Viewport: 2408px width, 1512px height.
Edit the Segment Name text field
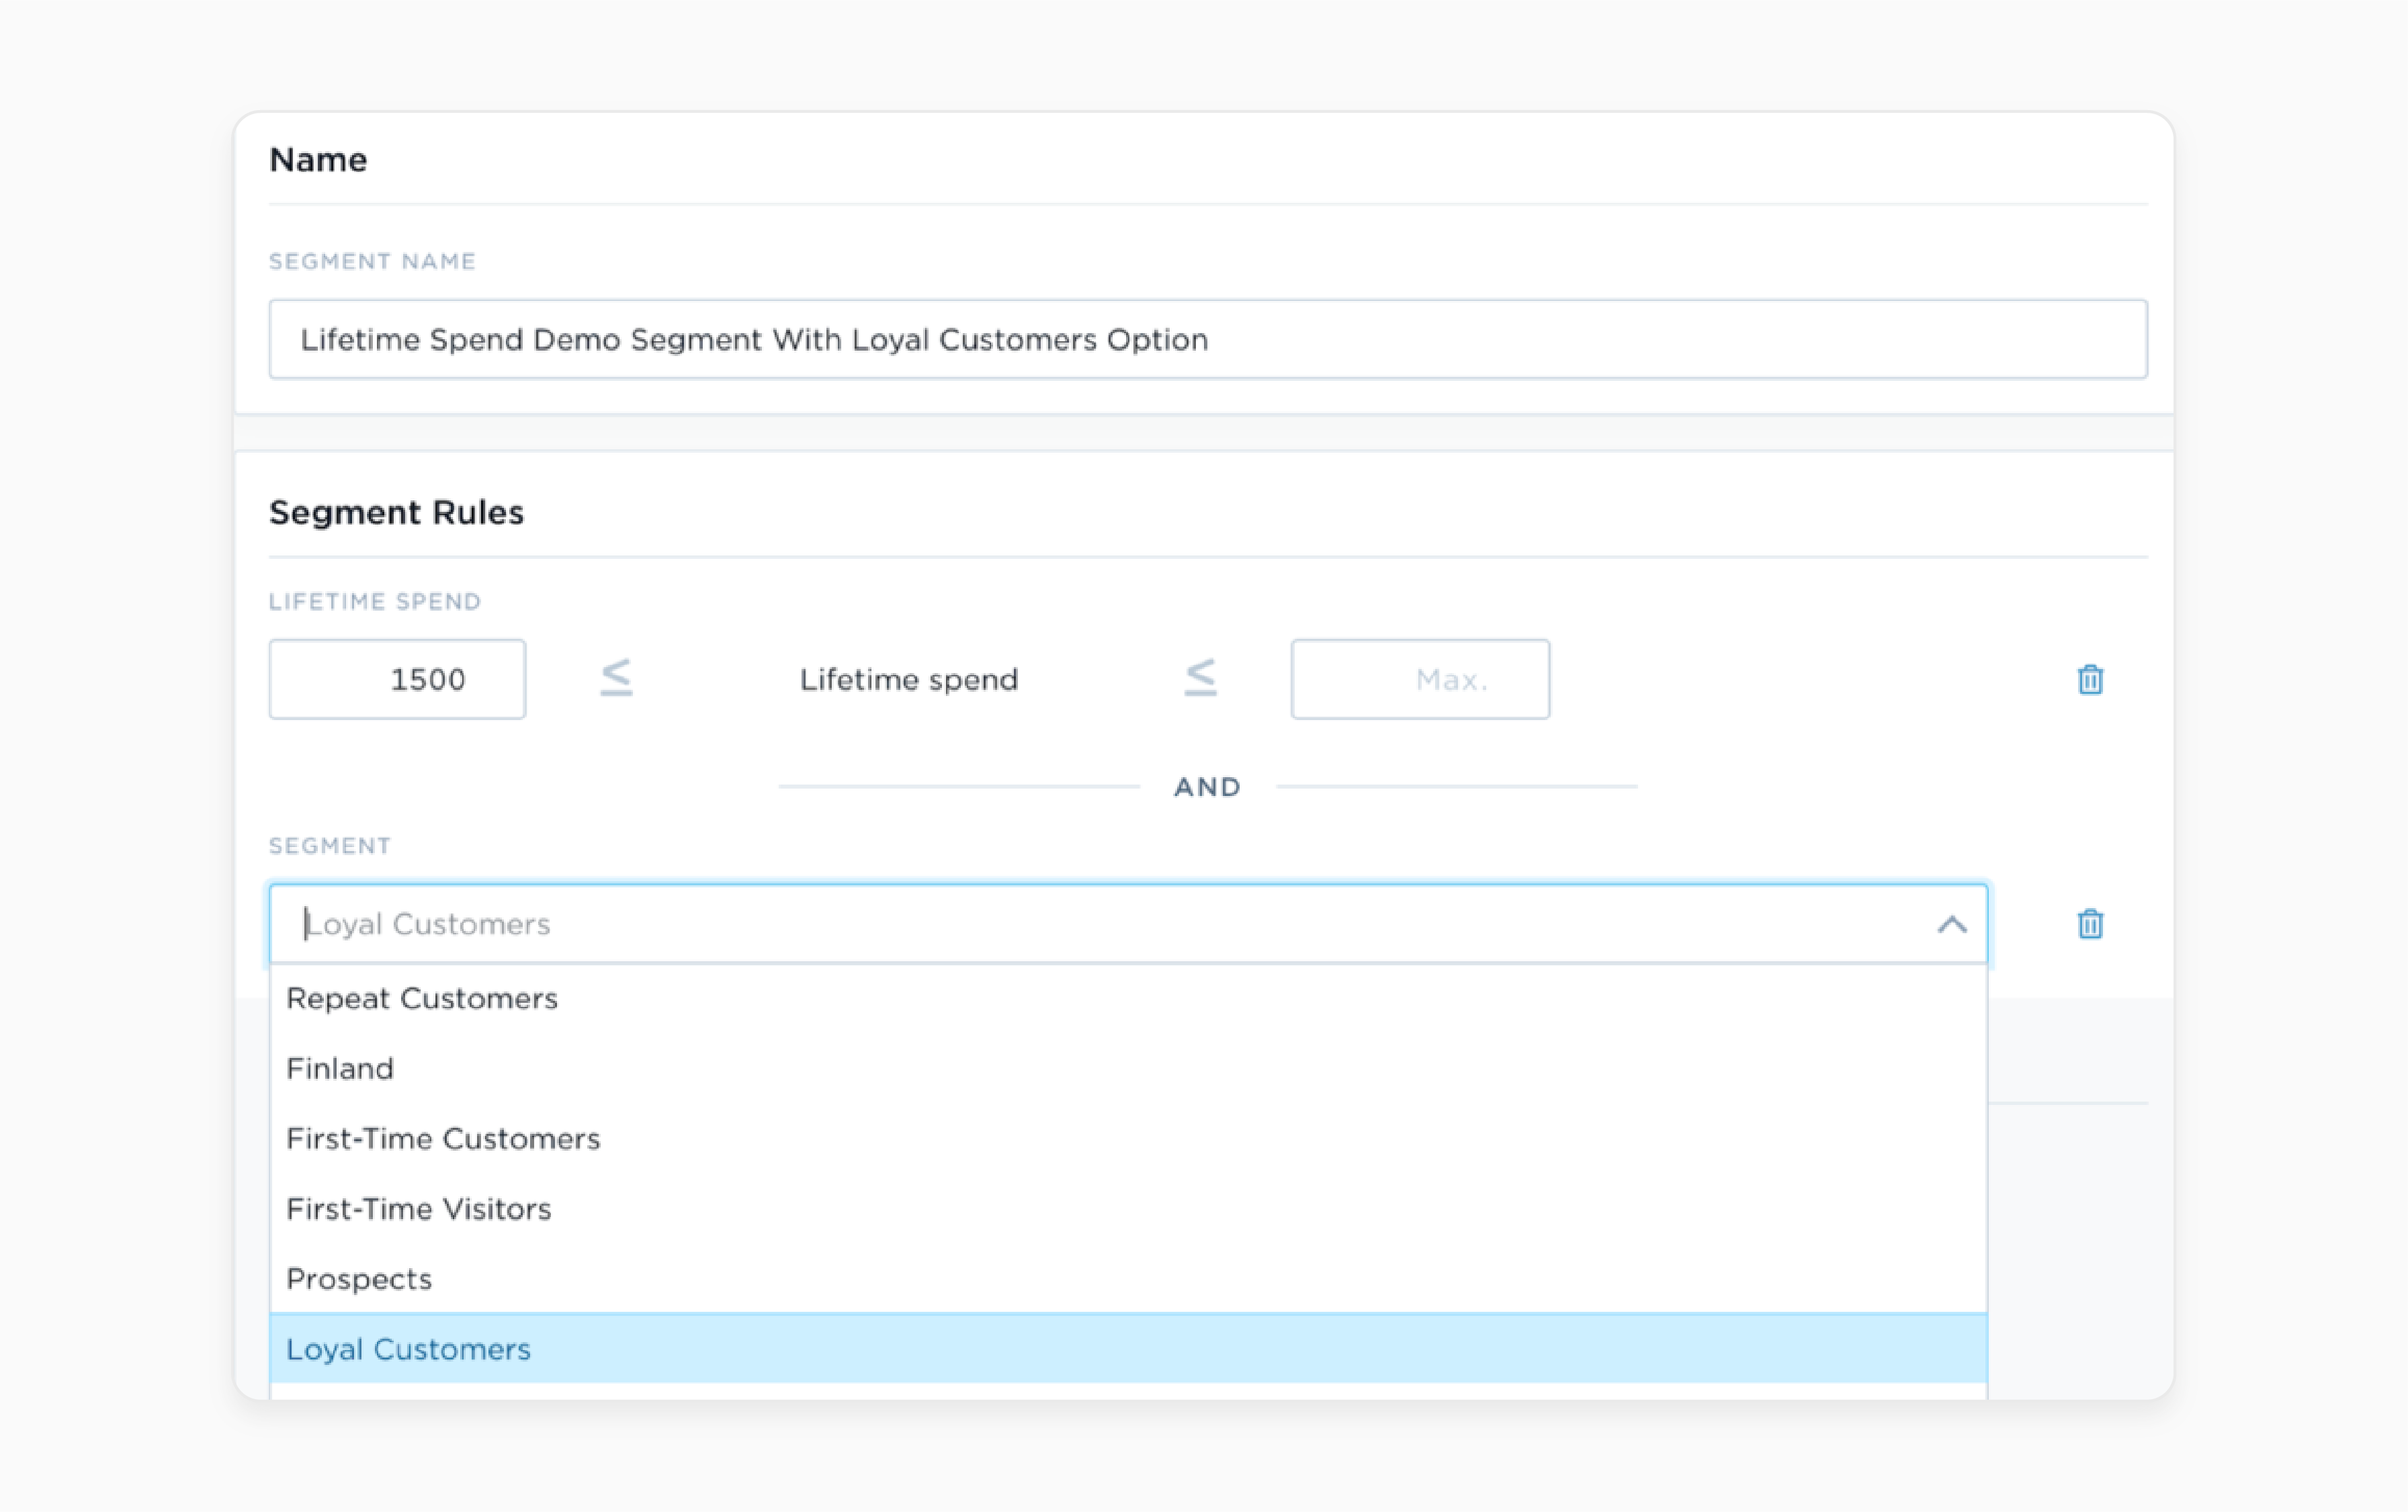click(x=1208, y=340)
